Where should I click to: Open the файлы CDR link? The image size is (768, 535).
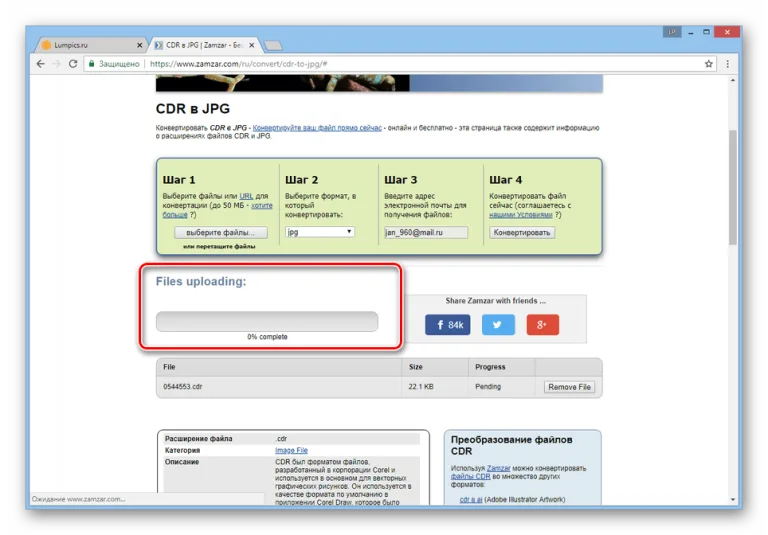[470, 476]
